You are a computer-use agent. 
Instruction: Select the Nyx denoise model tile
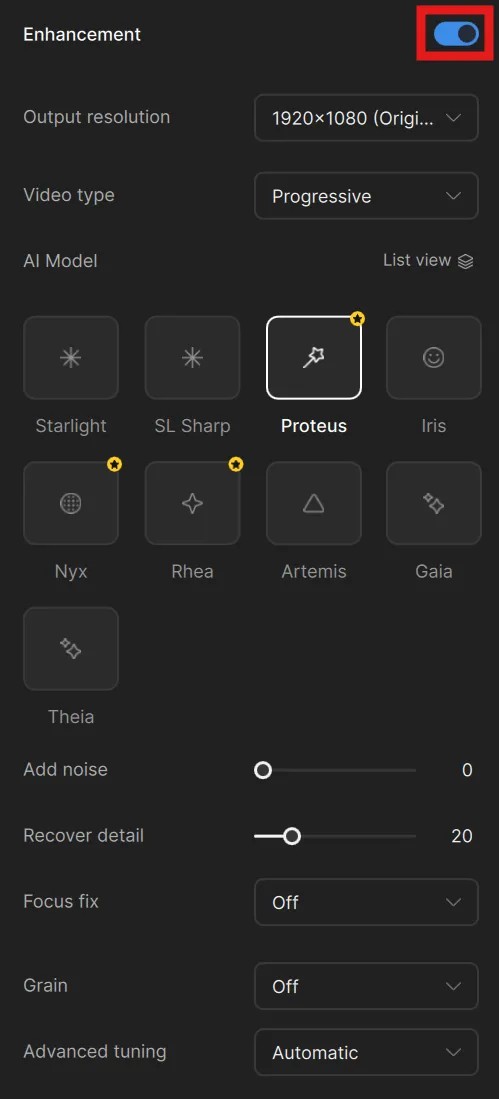tap(71, 503)
